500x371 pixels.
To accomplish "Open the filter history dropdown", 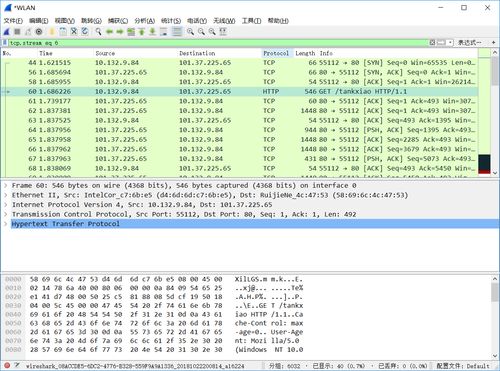I will coord(450,43).
